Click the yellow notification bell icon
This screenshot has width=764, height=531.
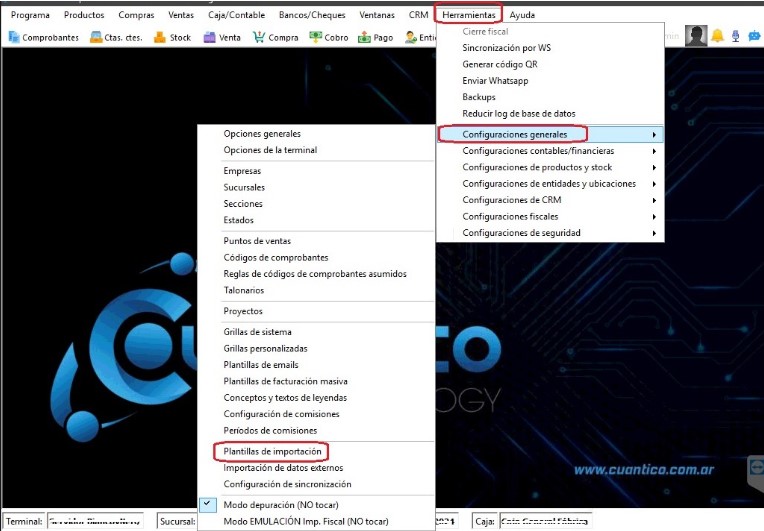click(x=717, y=36)
